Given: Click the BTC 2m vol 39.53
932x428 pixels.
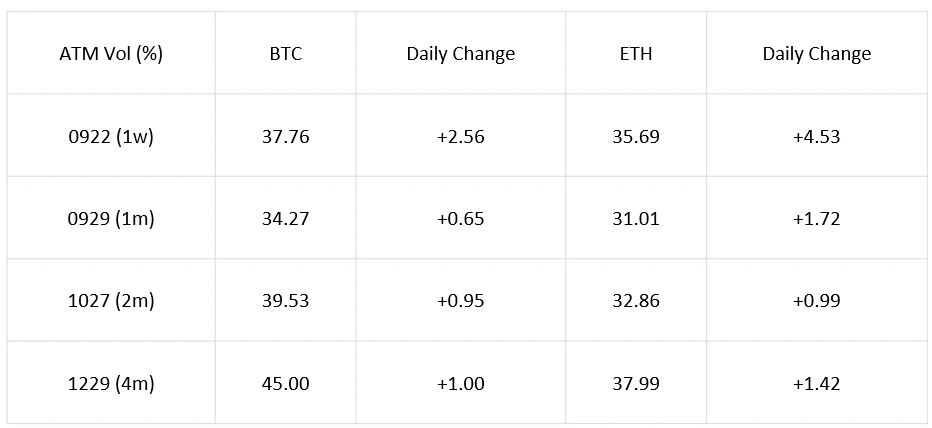Looking at the screenshot, I should click(285, 300).
